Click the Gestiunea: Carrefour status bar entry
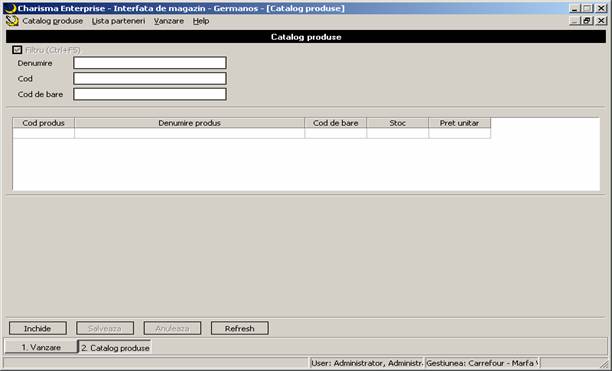The width and height of the screenshot is (612, 371). point(482,363)
